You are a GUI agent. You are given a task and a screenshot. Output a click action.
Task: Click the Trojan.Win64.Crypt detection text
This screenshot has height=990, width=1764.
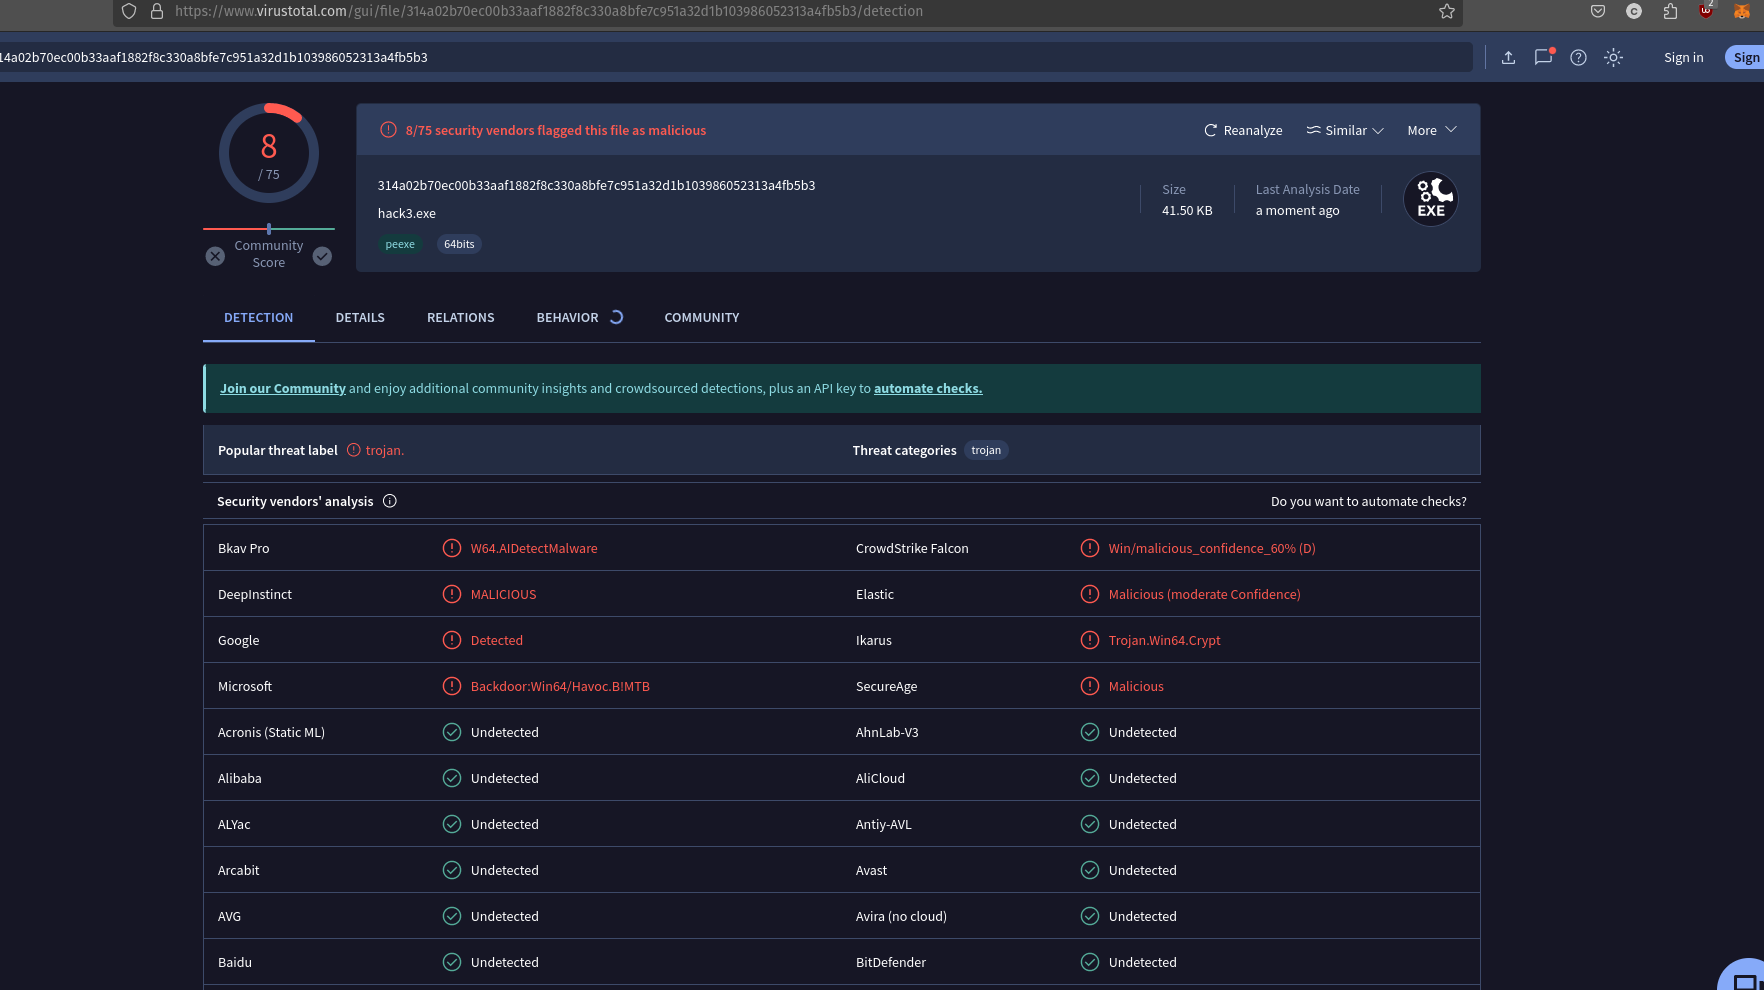(x=1164, y=641)
